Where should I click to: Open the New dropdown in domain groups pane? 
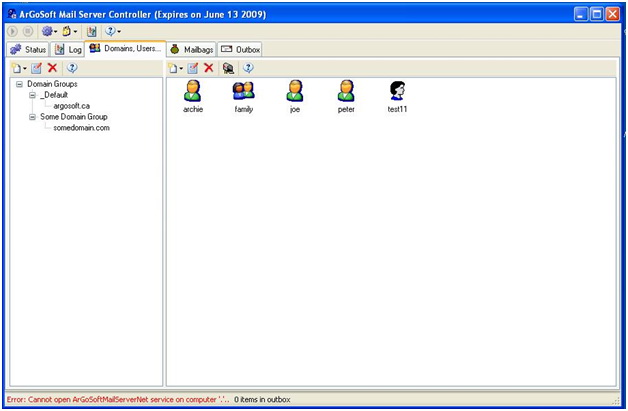tap(19, 68)
